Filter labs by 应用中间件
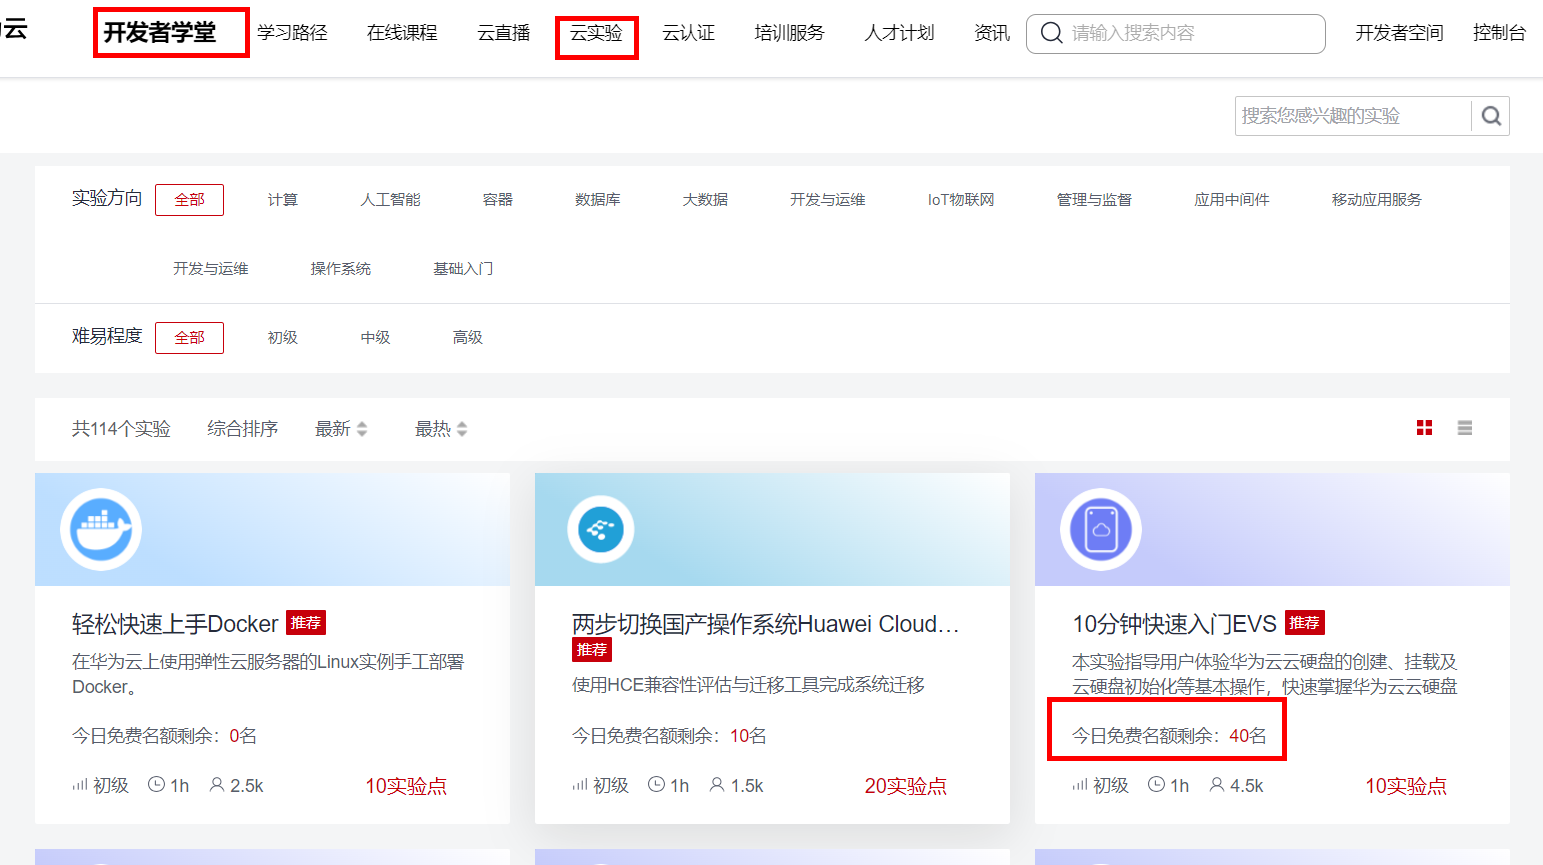Image resolution: width=1543 pixels, height=865 pixels. (1232, 200)
